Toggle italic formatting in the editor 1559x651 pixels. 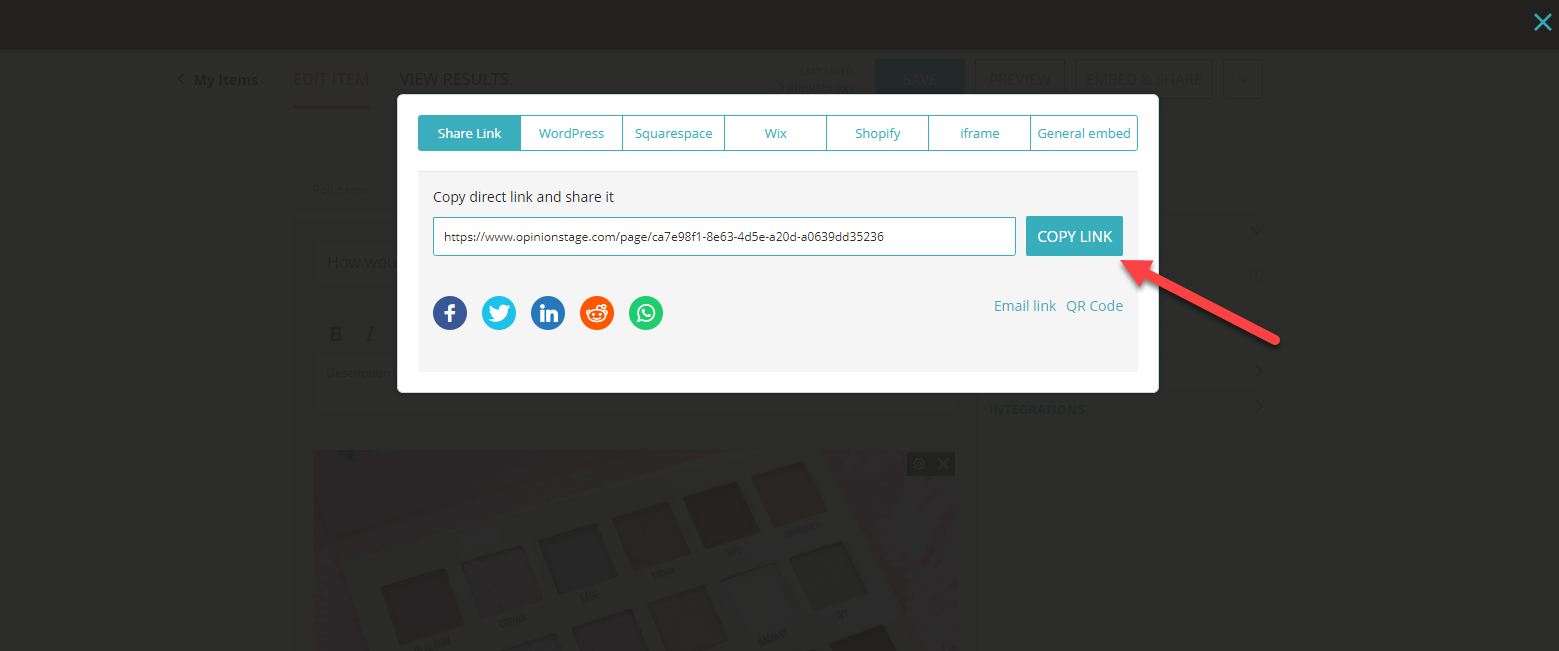(370, 334)
